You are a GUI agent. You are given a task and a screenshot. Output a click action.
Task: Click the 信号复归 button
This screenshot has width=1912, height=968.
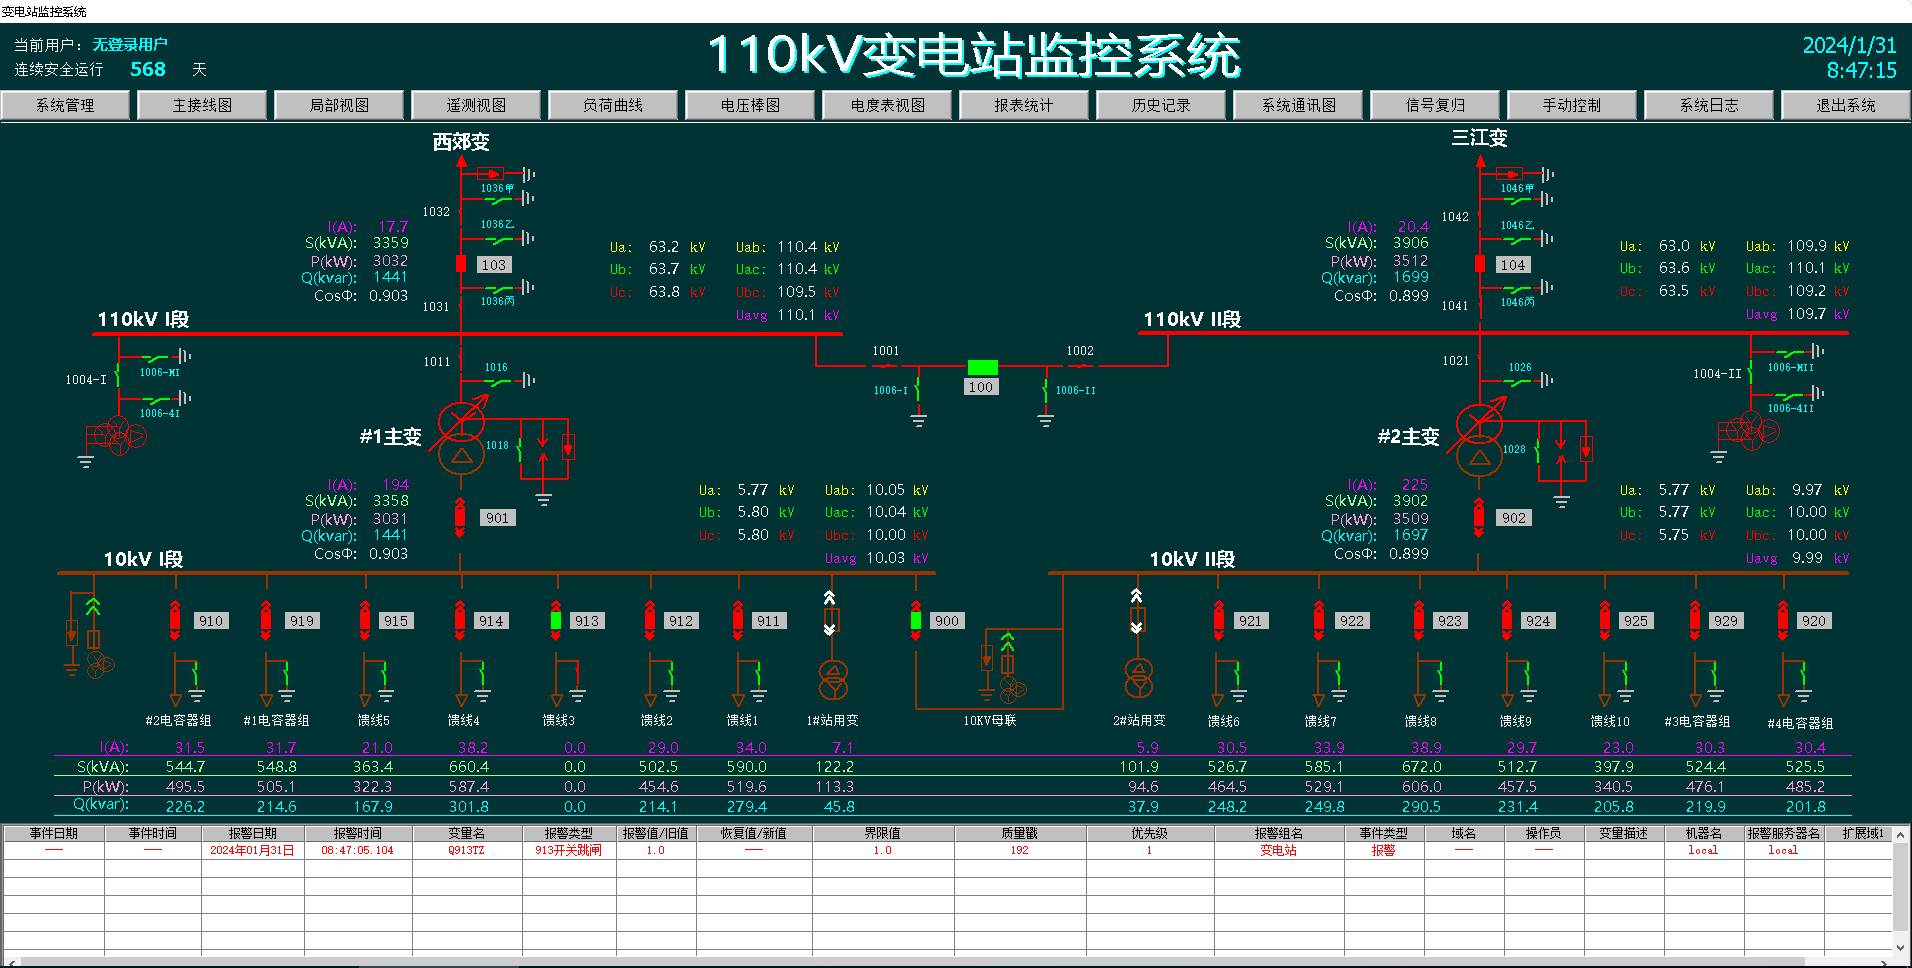[x=1435, y=105]
